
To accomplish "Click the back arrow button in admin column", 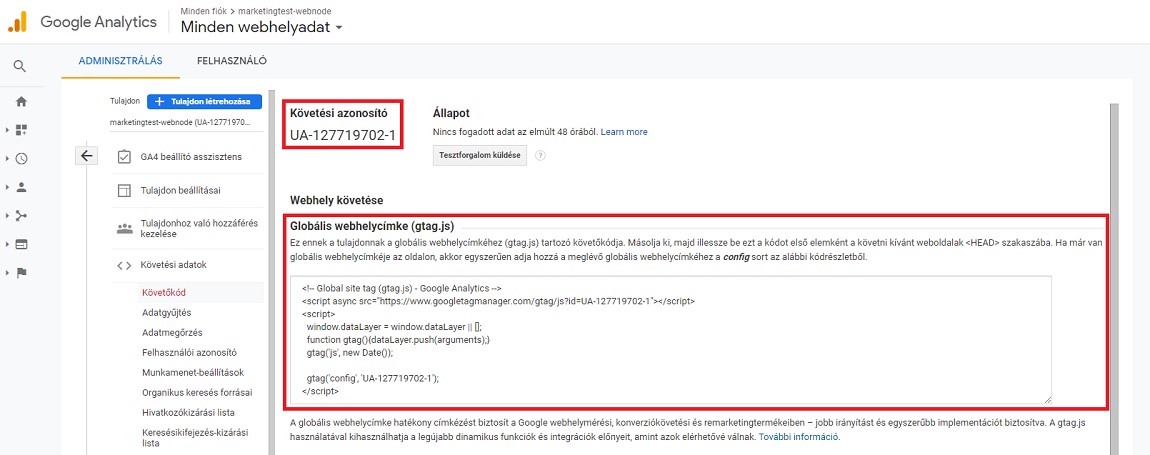I will 86,156.
